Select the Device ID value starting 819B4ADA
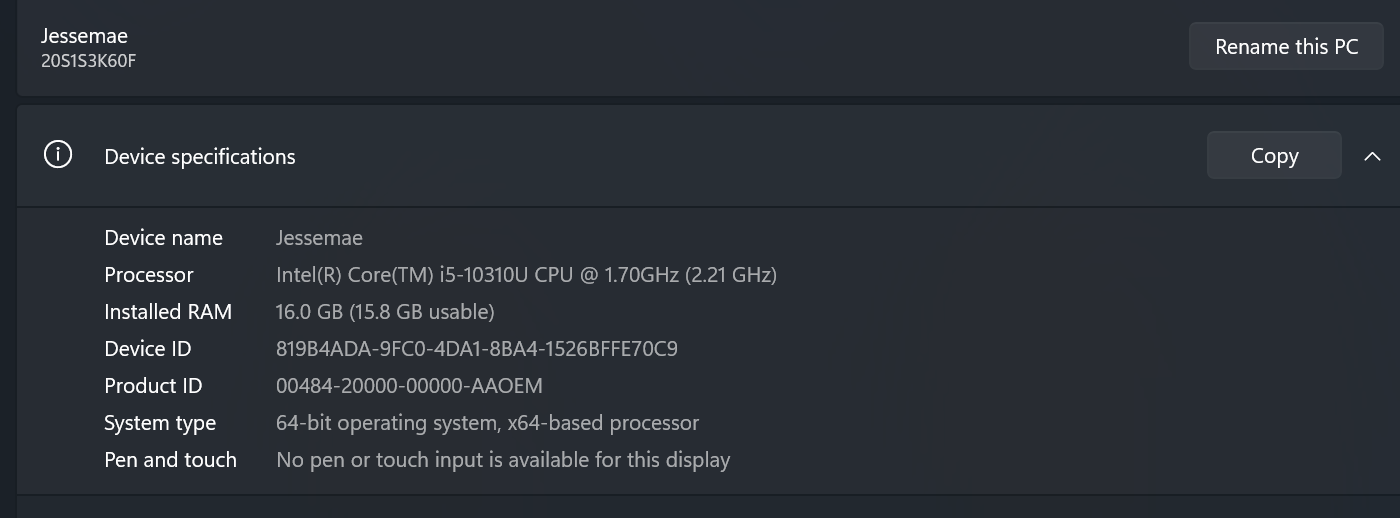Viewport: 1400px width, 518px height. (477, 349)
